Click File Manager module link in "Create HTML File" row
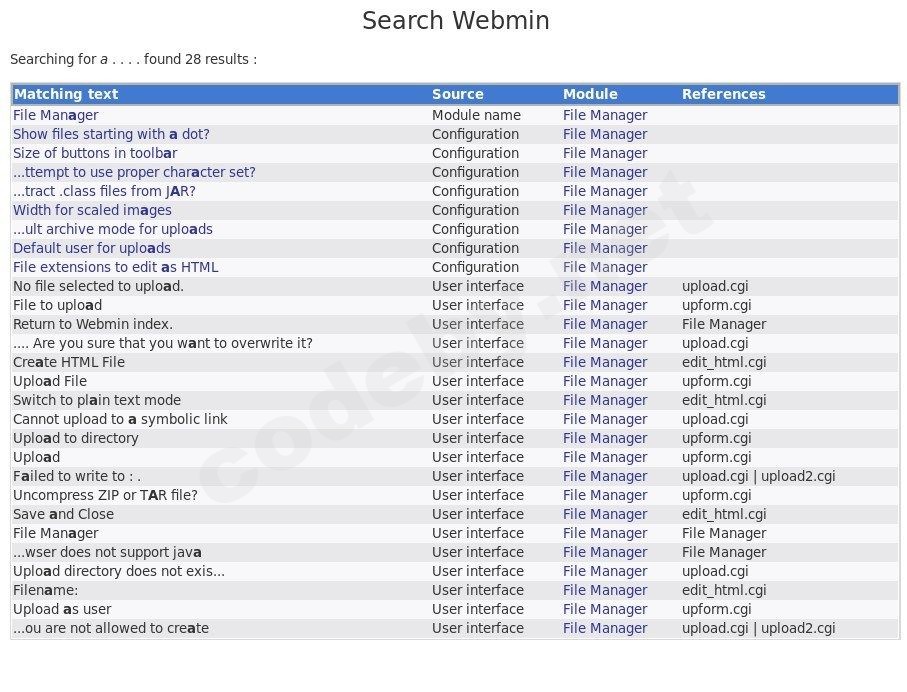The image size is (907, 692). (x=605, y=362)
